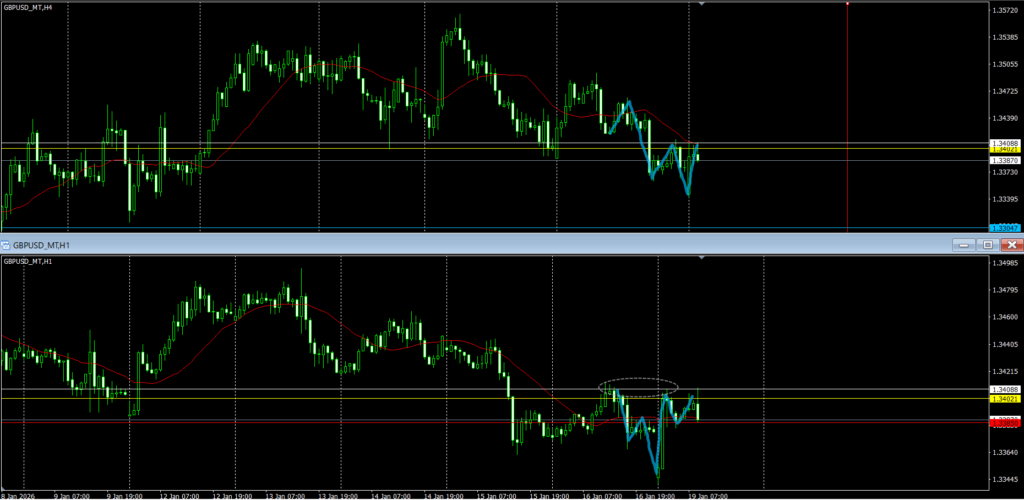Click the 1.34985 level on H1 price scale
The image size is (1024, 500).
pos(1004,264)
